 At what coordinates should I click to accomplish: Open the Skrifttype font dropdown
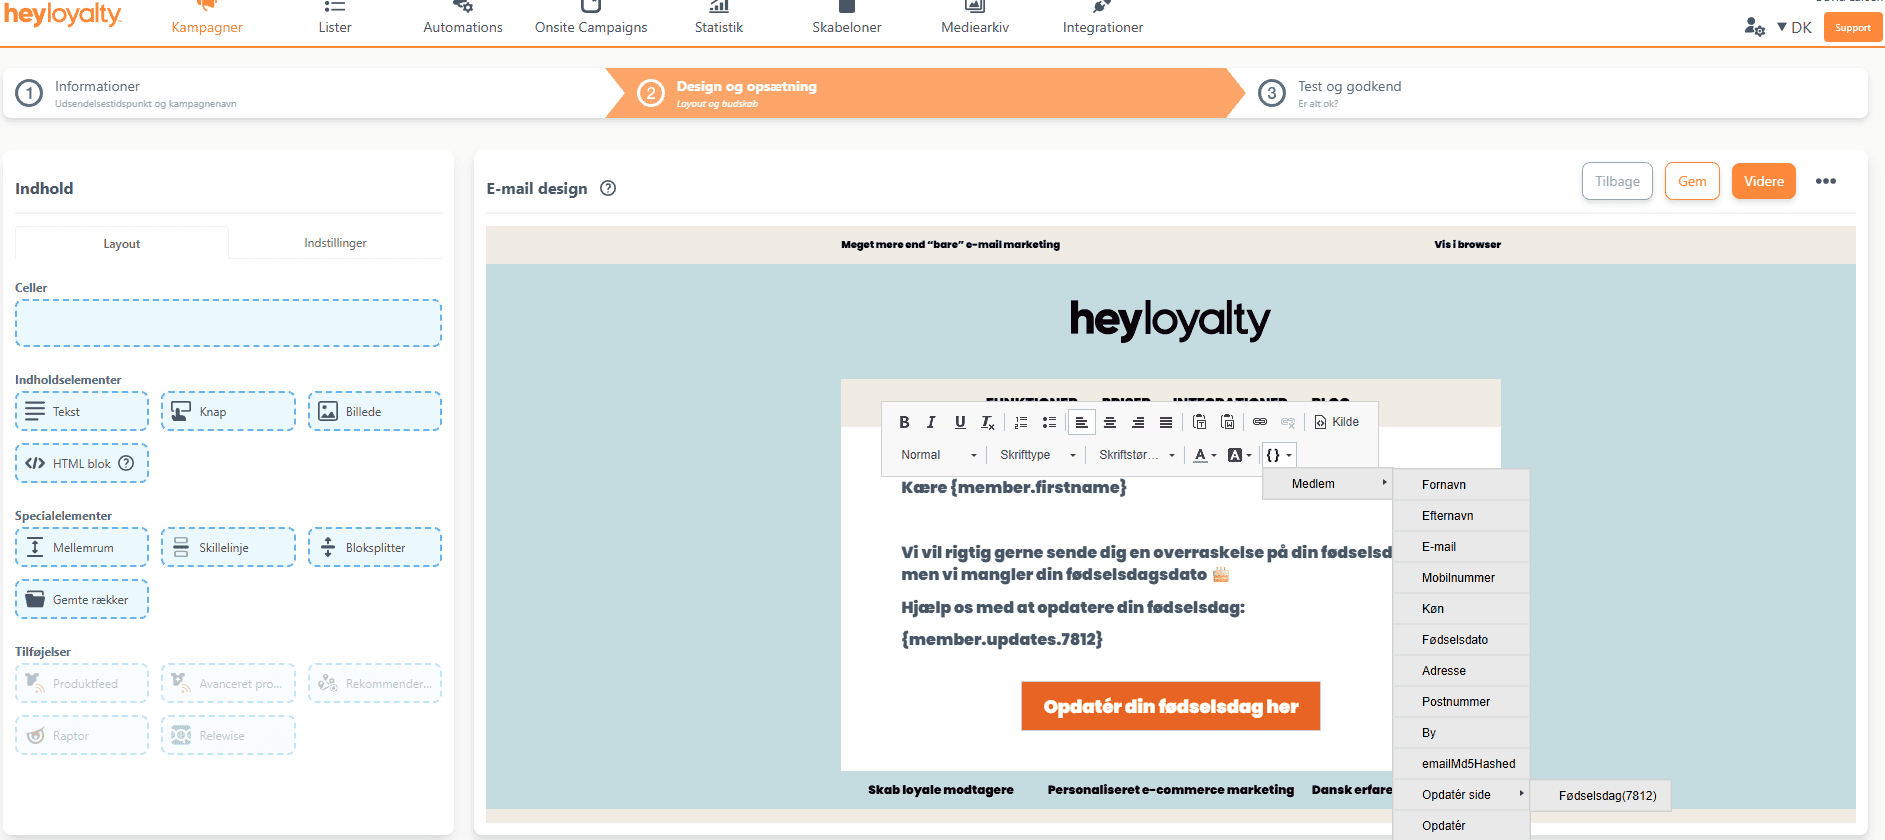tap(1038, 455)
